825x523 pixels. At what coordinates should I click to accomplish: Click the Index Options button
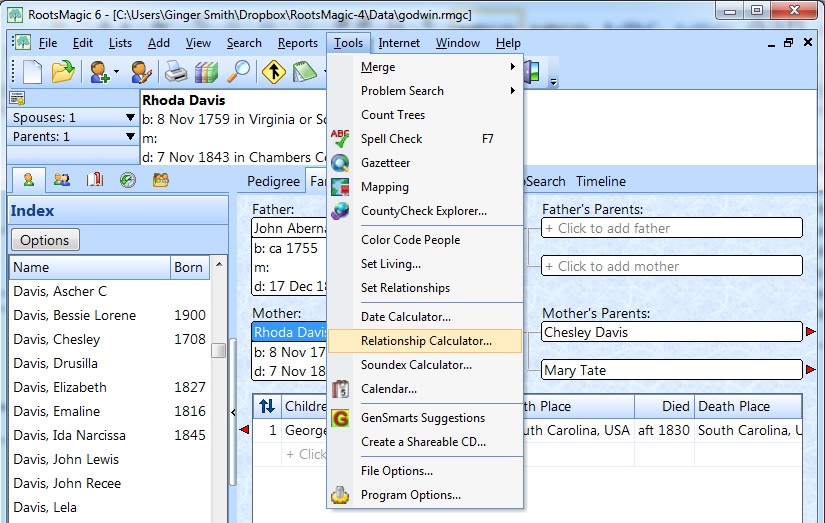[x=45, y=240]
